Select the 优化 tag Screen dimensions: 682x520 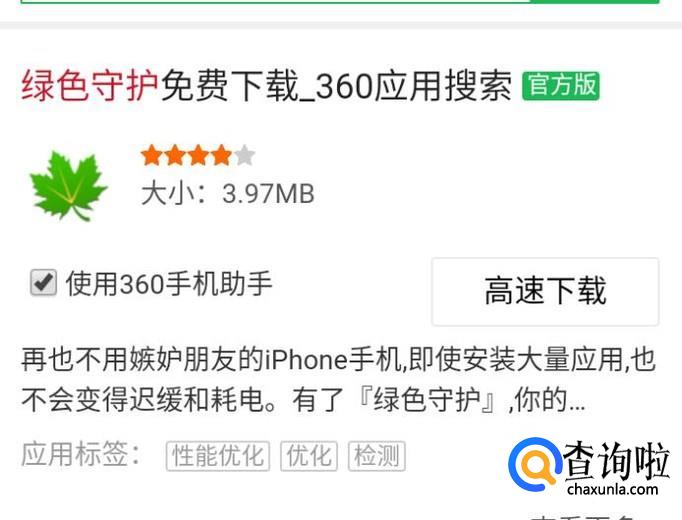coord(309,456)
